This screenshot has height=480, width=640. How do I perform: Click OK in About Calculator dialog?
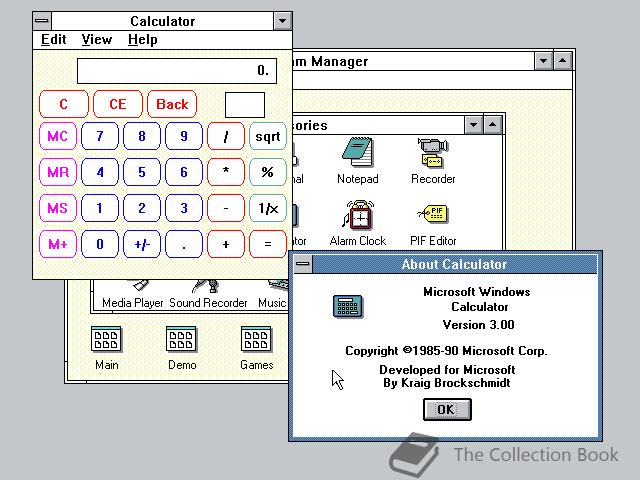pyautogui.click(x=447, y=409)
